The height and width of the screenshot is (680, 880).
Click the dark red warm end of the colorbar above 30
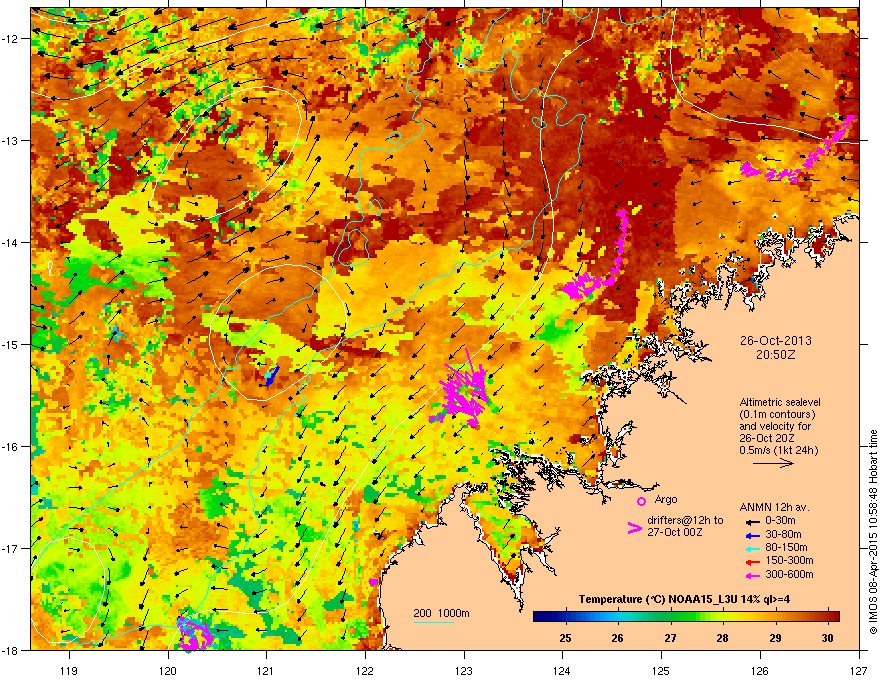click(832, 617)
